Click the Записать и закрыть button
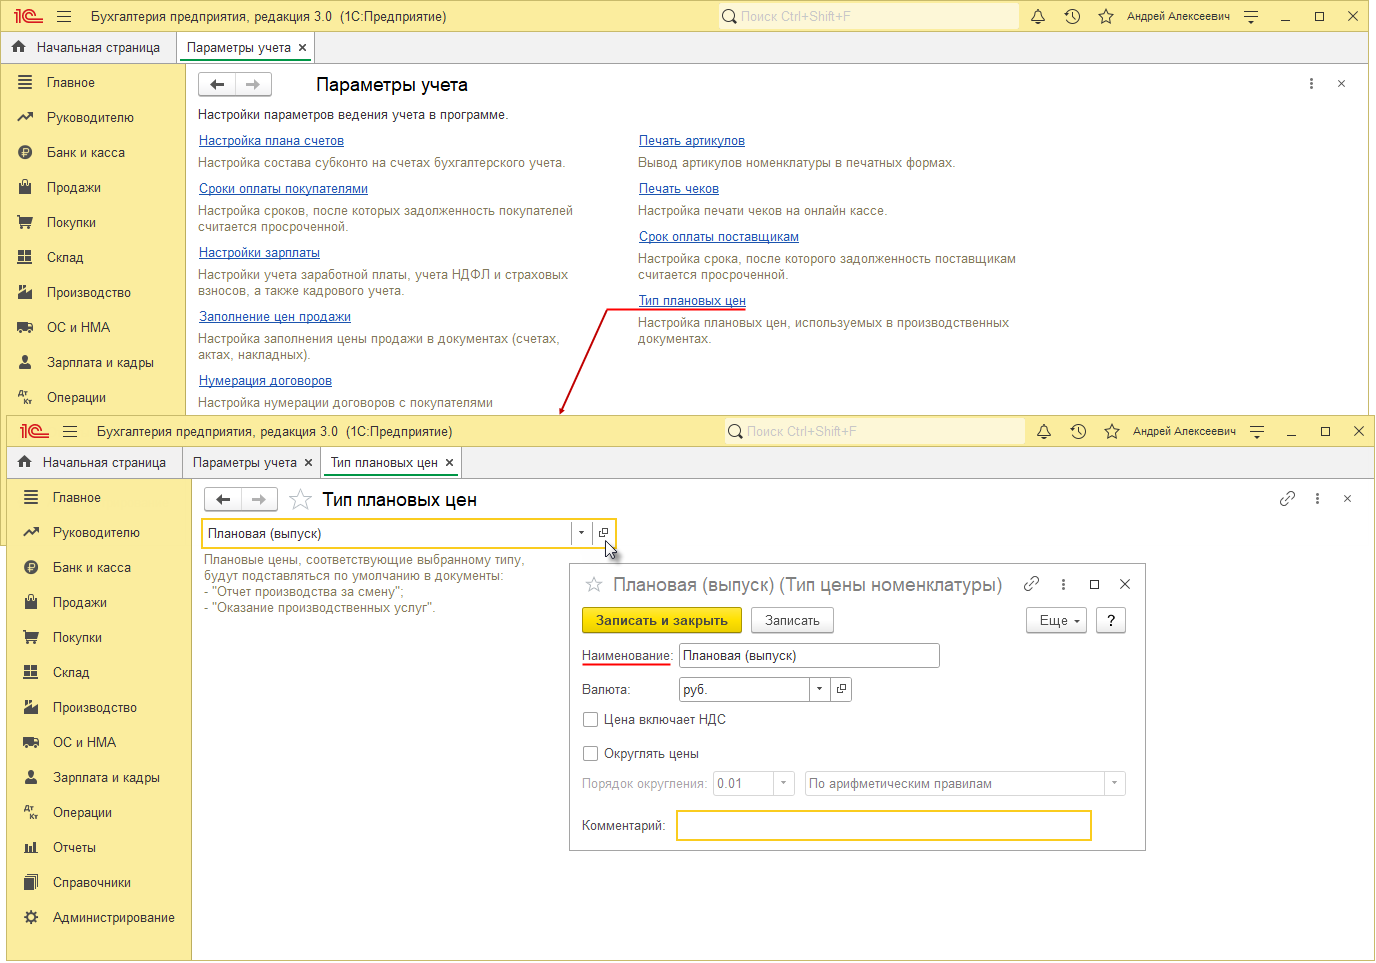 [x=662, y=620]
